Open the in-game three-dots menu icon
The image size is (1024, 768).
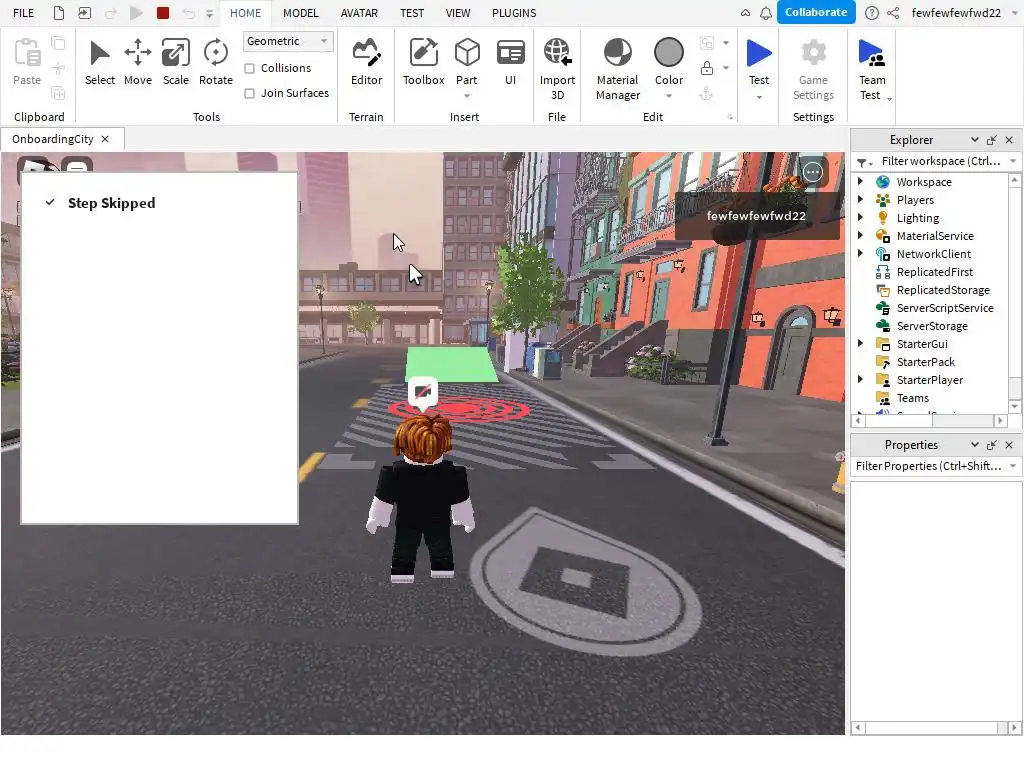812,172
